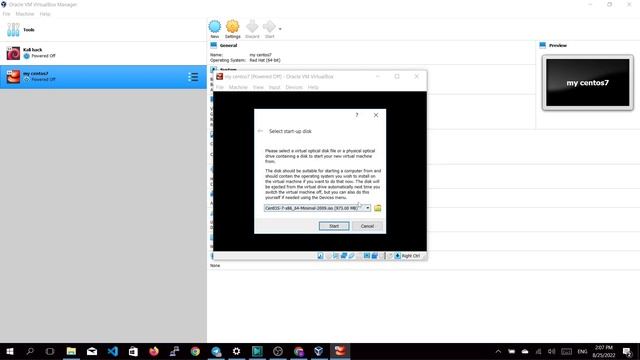This screenshot has width=640, height=360.
Task: Switch to VirtualBox Manager cube taskbar icon
Action: pos(319,351)
